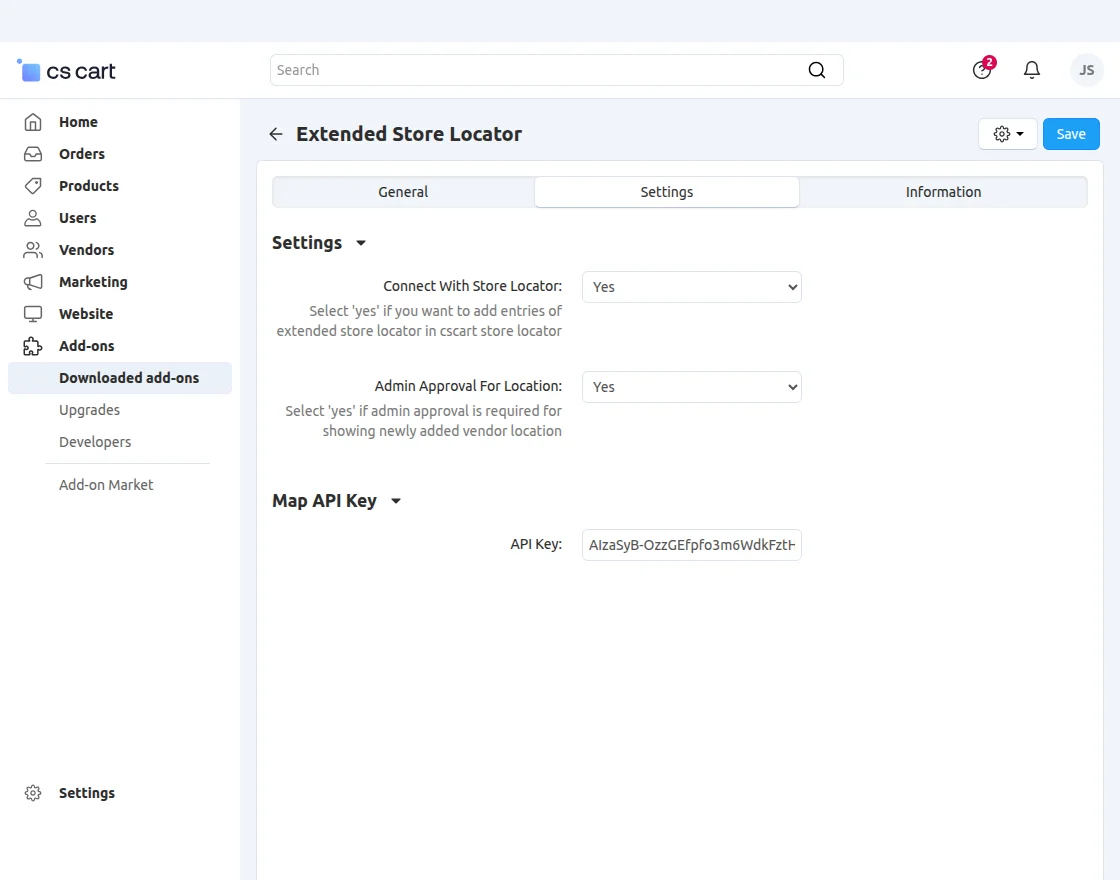Open notifications with the badge counter icon

point(981,70)
